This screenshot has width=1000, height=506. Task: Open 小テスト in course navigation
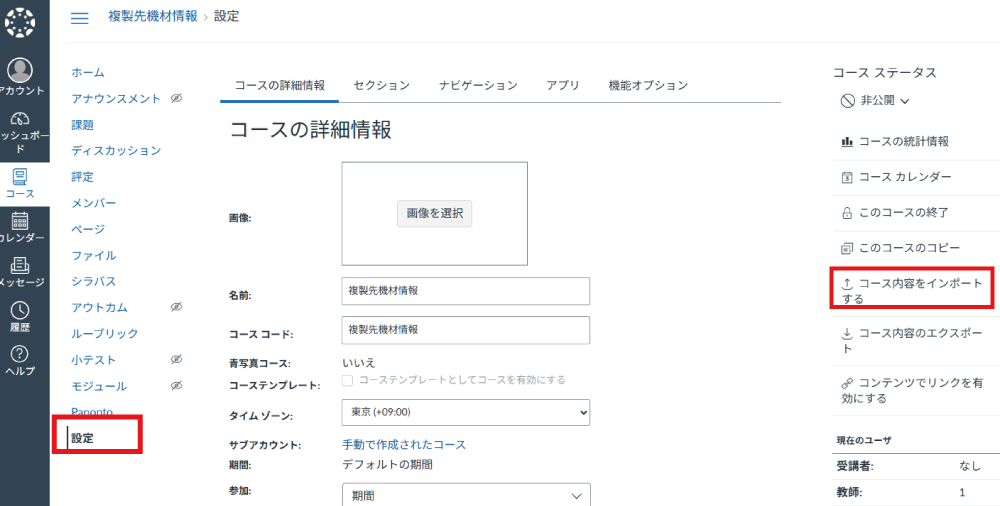click(x=94, y=360)
